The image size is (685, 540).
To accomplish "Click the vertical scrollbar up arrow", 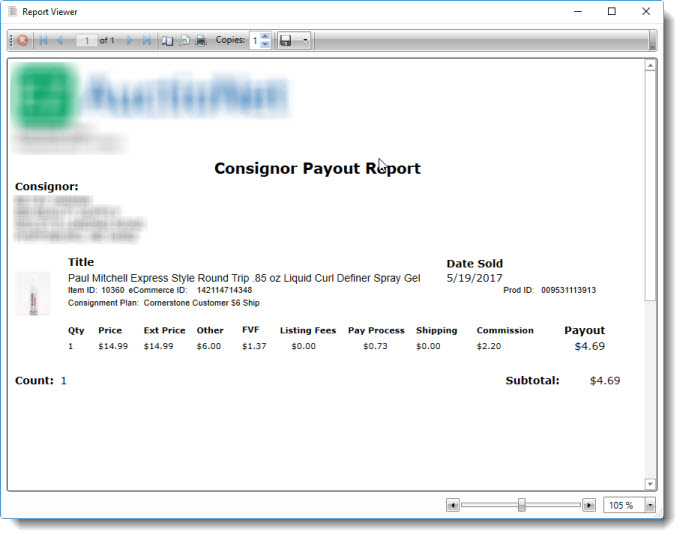I will click(650, 66).
